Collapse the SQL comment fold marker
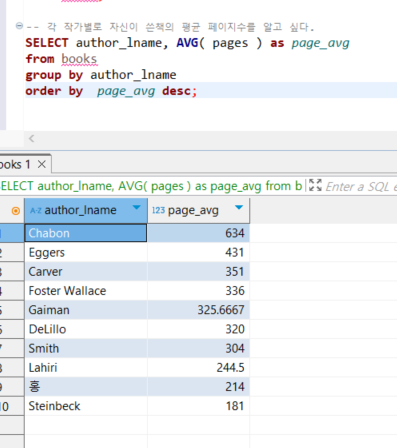 [x=19, y=26]
